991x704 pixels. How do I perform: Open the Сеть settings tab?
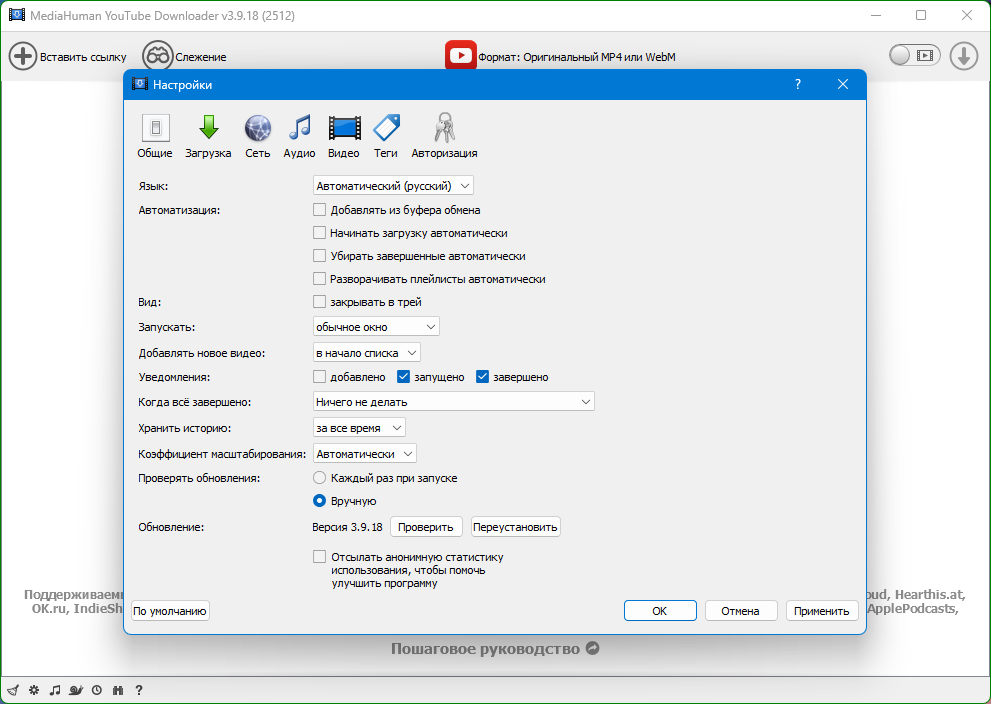[258, 136]
